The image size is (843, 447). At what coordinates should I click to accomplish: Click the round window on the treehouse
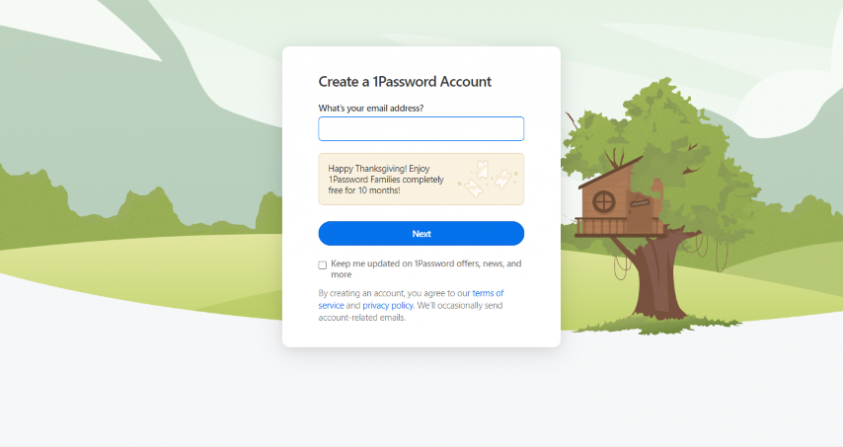pyautogui.click(x=603, y=202)
